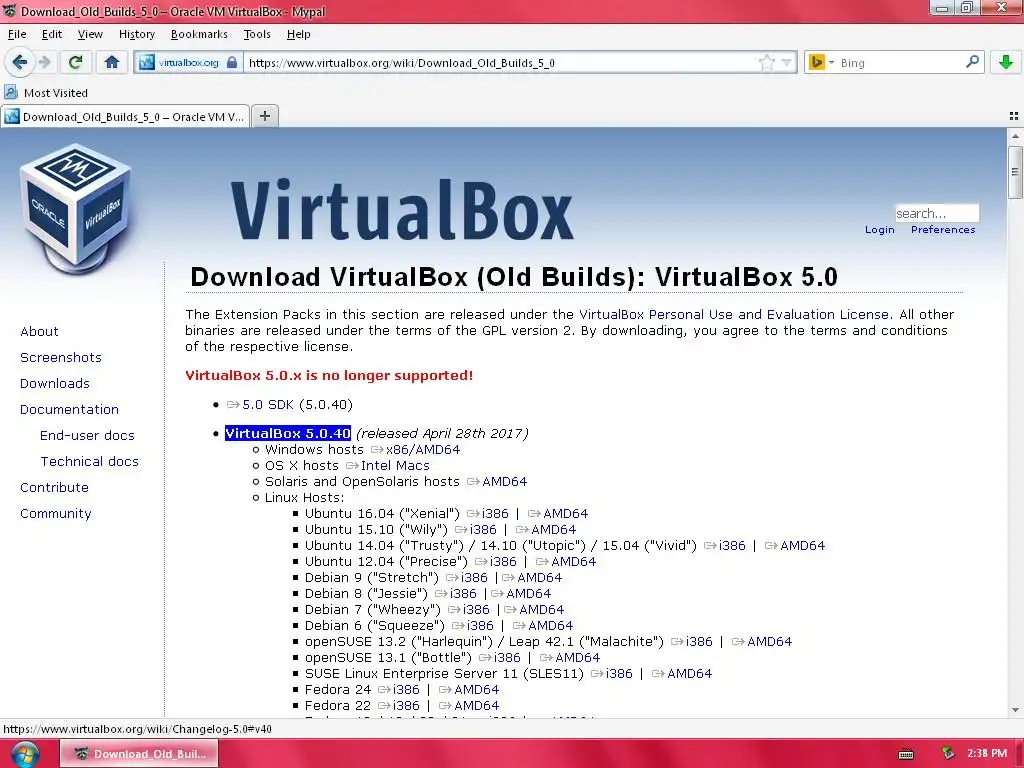Select the Download_Old_Buil... taskbar button
Image resolution: width=1024 pixels, height=768 pixels.
(x=139, y=754)
